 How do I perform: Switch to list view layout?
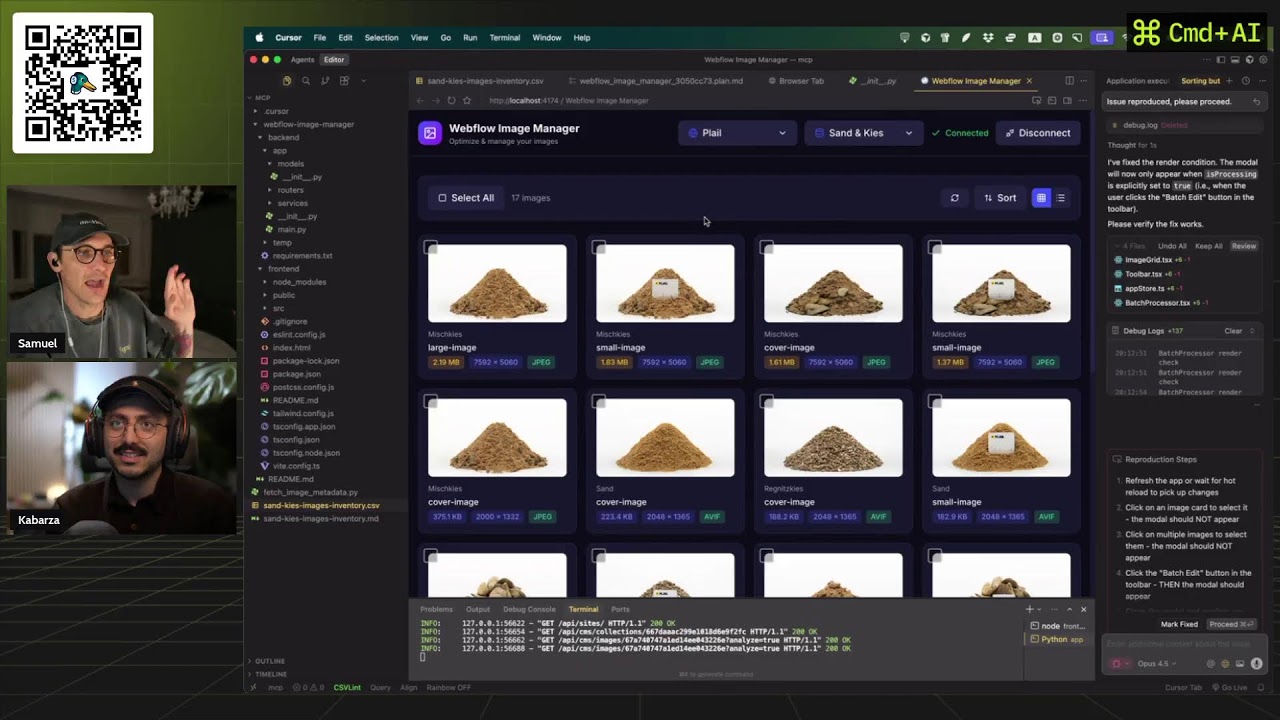1061,198
